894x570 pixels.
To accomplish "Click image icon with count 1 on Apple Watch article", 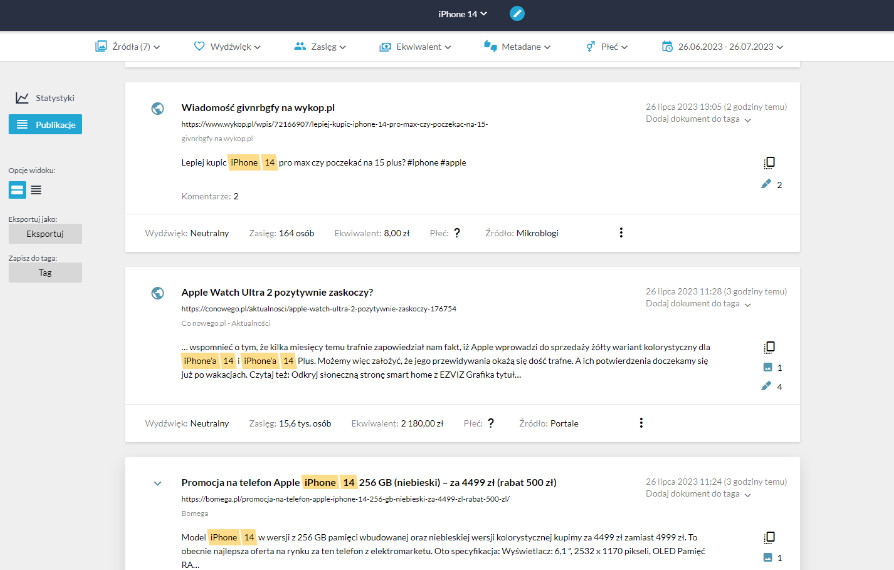I will tap(767, 367).
